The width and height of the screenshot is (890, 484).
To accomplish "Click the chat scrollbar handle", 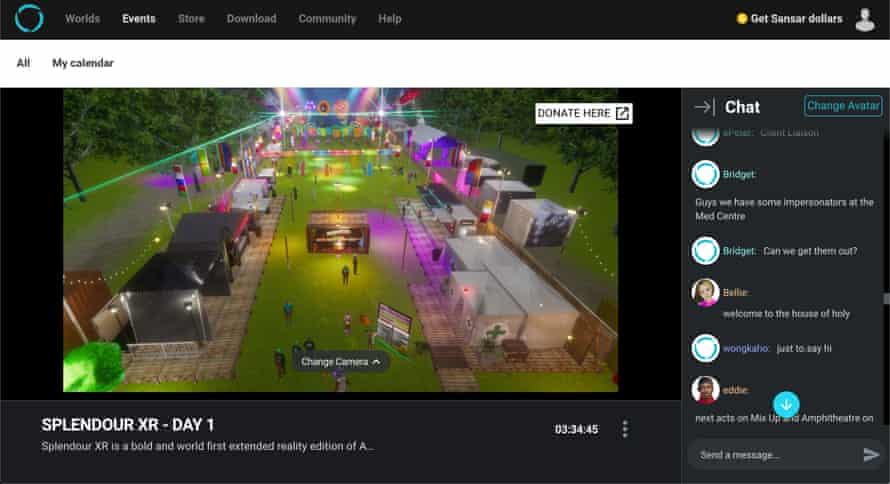I will tap(886, 298).
